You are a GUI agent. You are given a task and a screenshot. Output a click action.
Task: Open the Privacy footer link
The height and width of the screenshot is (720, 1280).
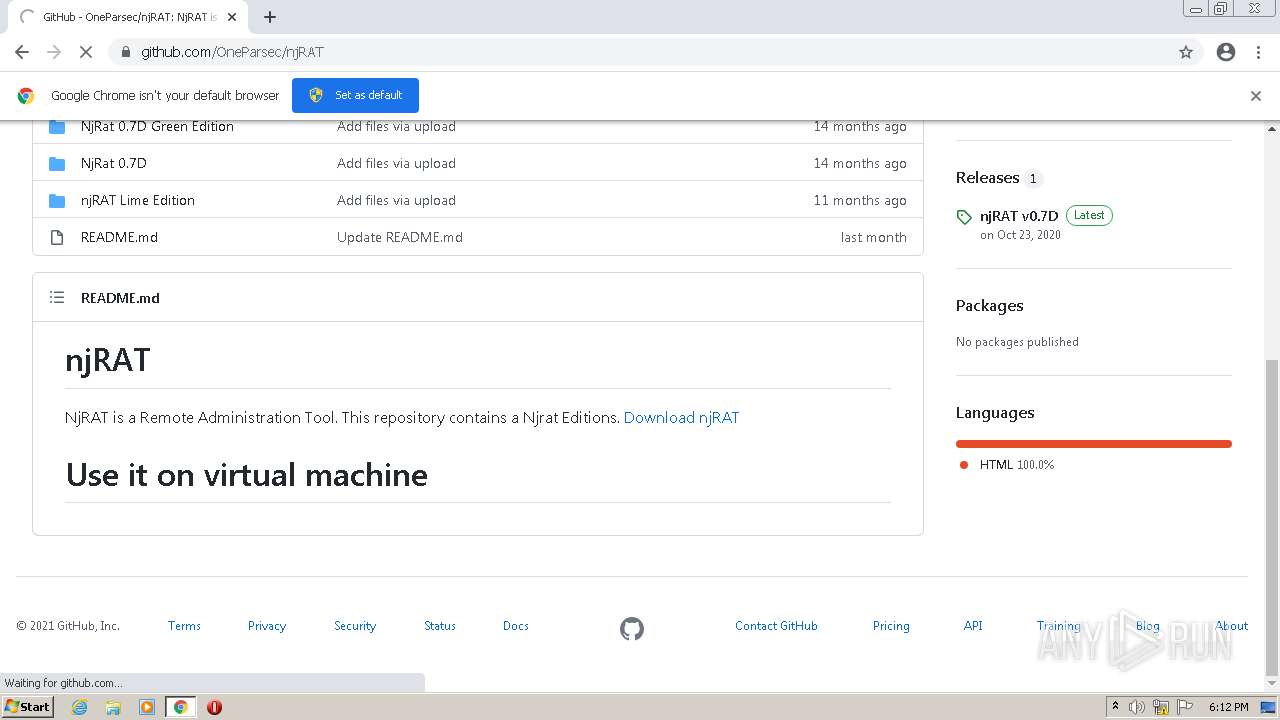pos(267,626)
